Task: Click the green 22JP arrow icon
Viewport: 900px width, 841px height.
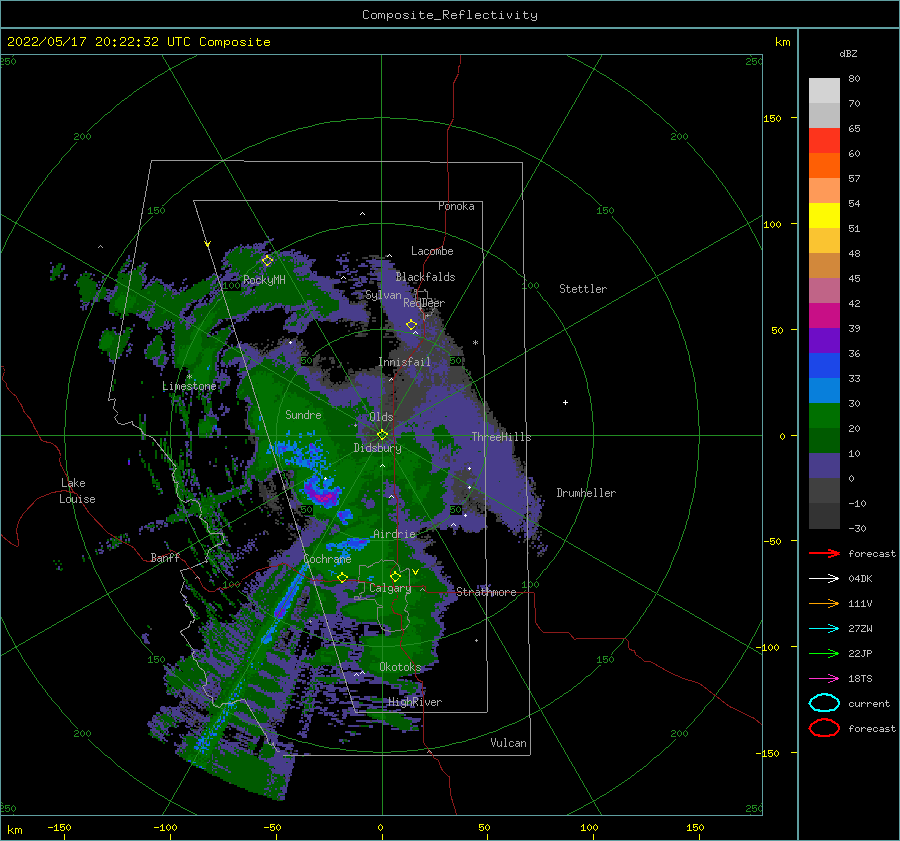Action: (824, 653)
